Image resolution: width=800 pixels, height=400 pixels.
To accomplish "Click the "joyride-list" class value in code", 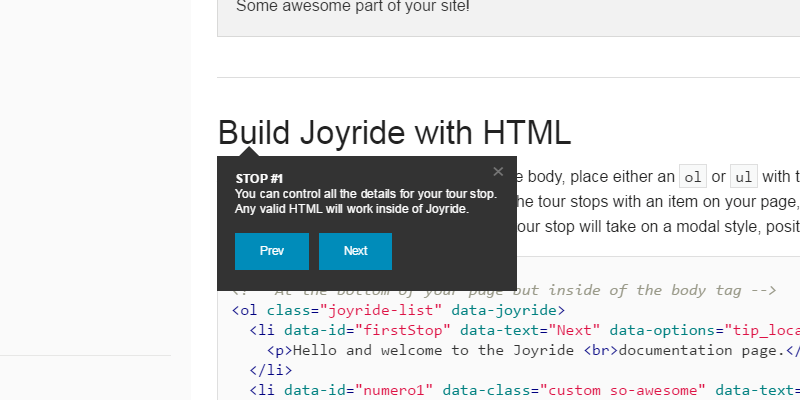I will click(382, 310).
